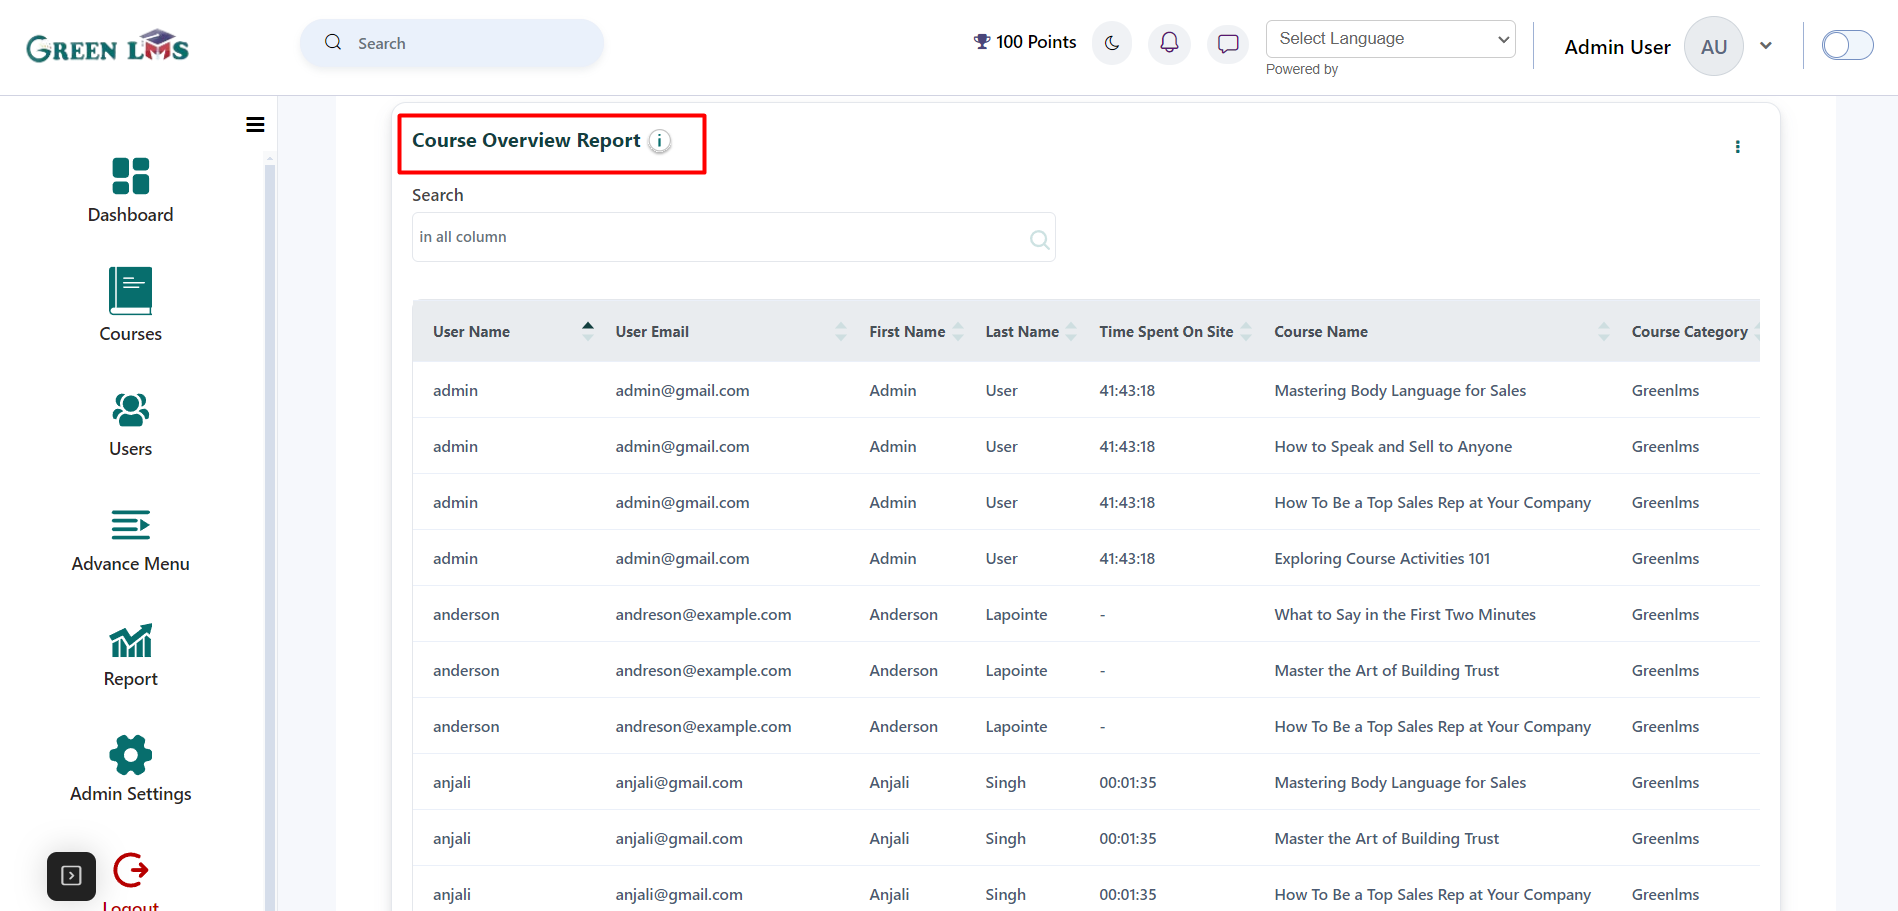Open notifications bell icon
This screenshot has height=911, width=1898.
click(x=1169, y=43)
